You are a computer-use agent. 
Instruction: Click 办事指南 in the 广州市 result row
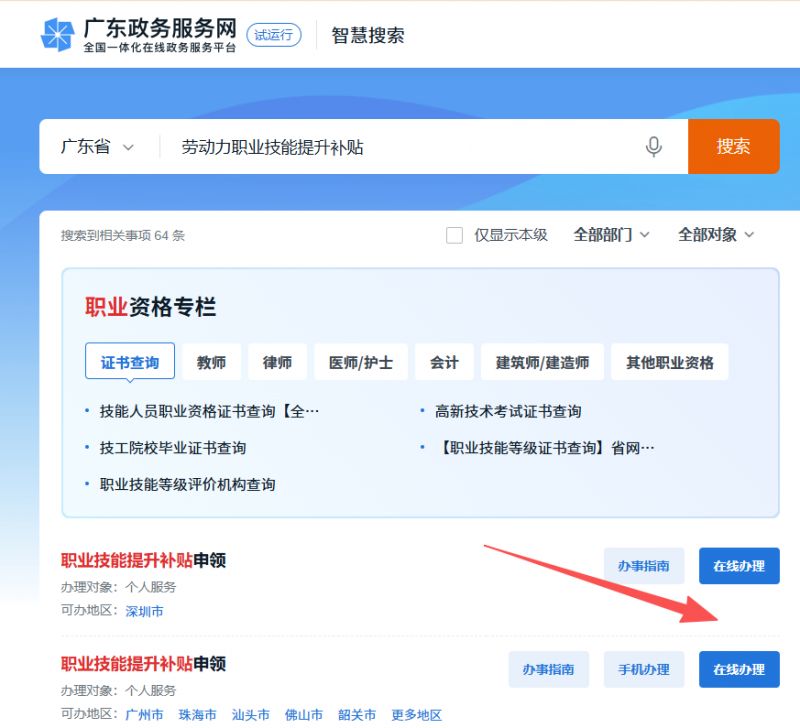548,669
